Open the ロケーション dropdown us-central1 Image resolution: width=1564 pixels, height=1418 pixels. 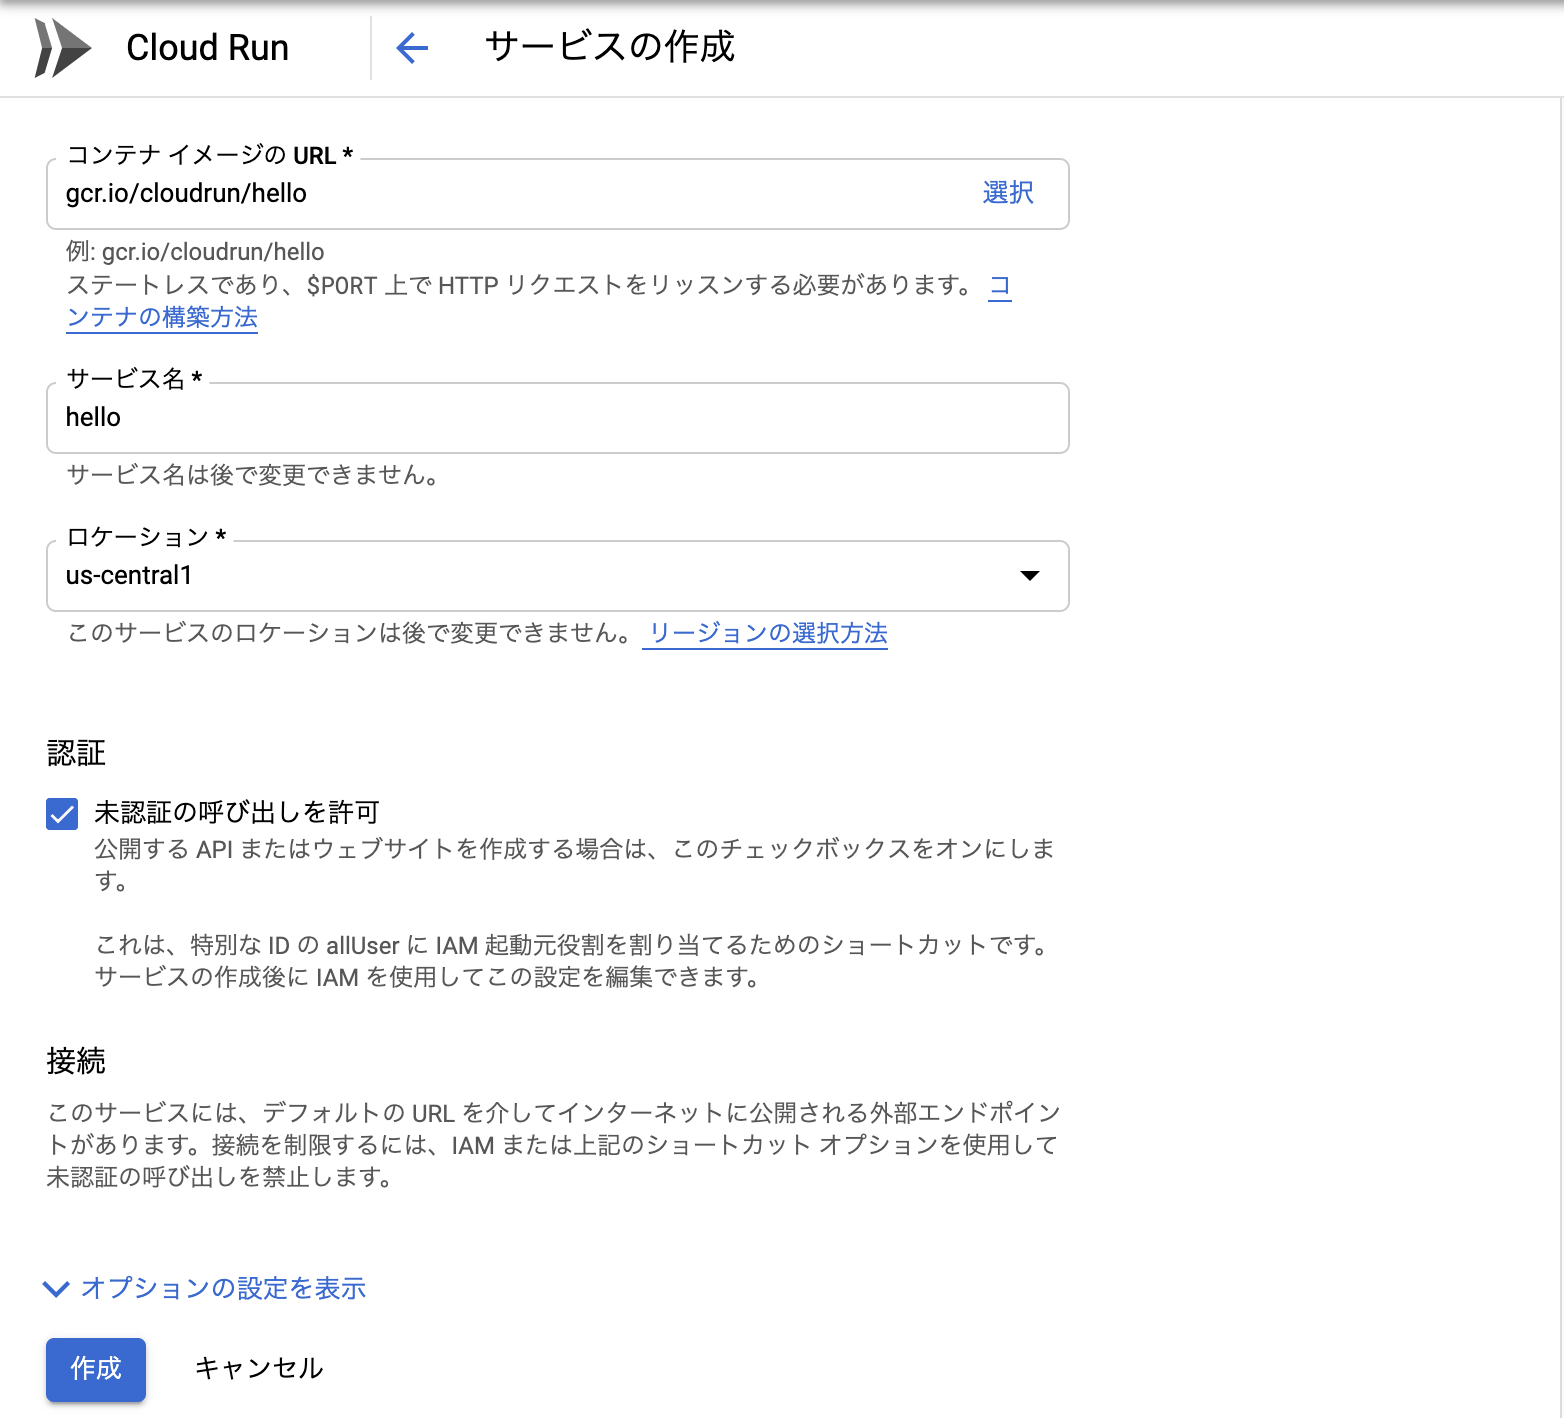[x=558, y=576]
